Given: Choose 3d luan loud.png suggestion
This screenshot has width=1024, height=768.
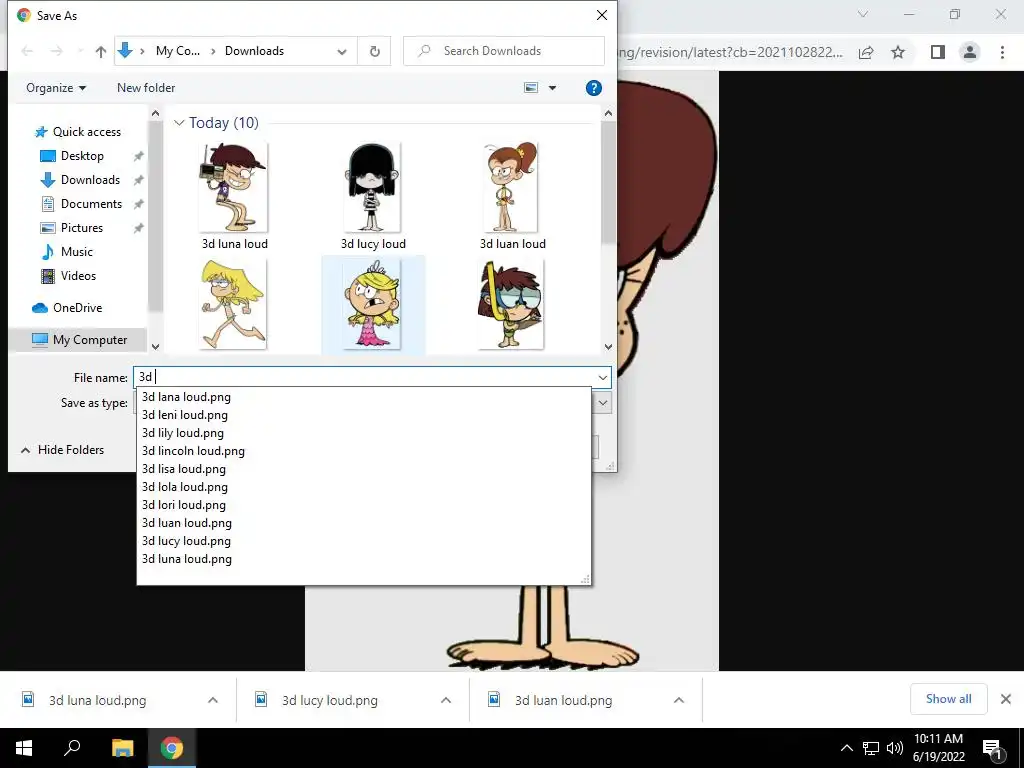Looking at the screenshot, I should (187, 523).
